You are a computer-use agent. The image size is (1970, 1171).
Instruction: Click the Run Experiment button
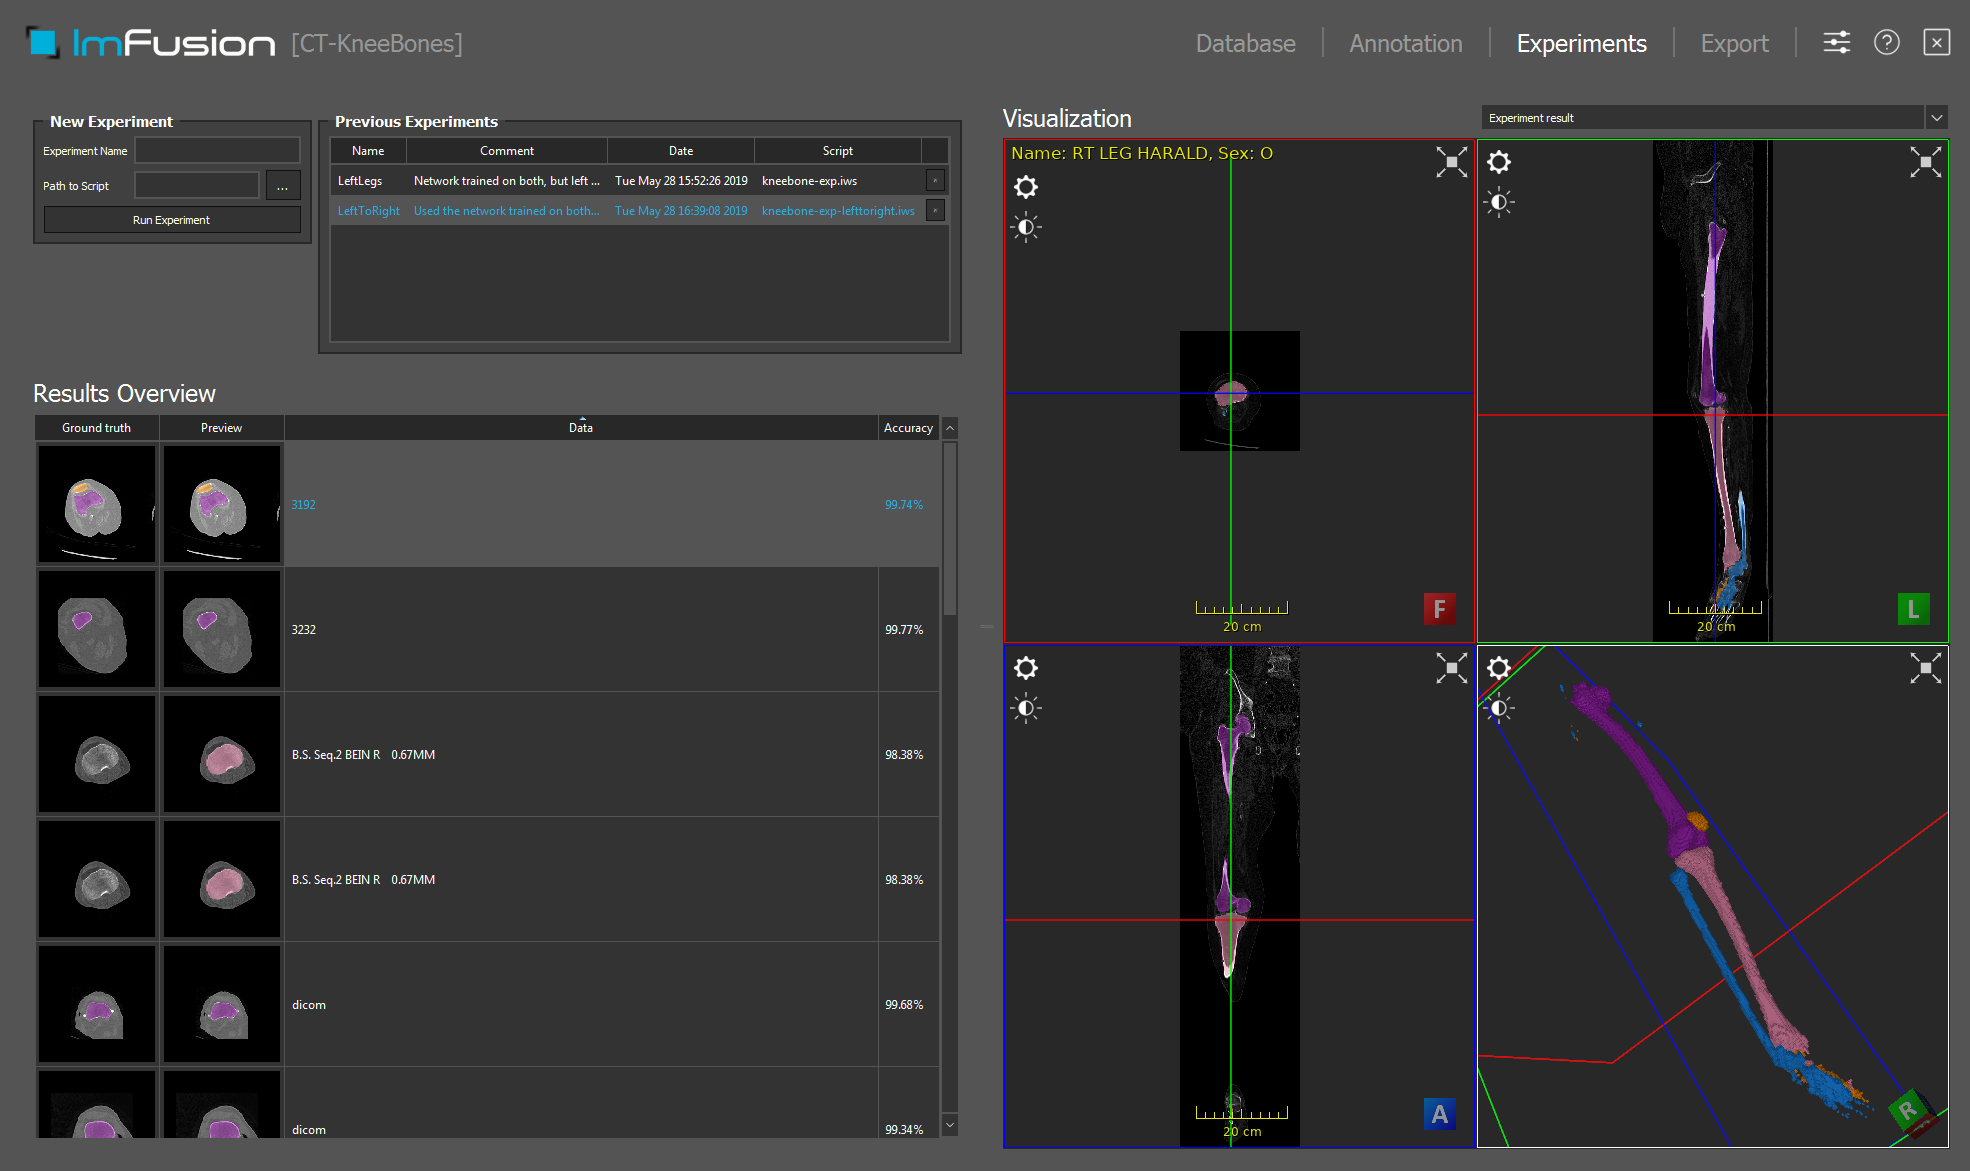[172, 220]
